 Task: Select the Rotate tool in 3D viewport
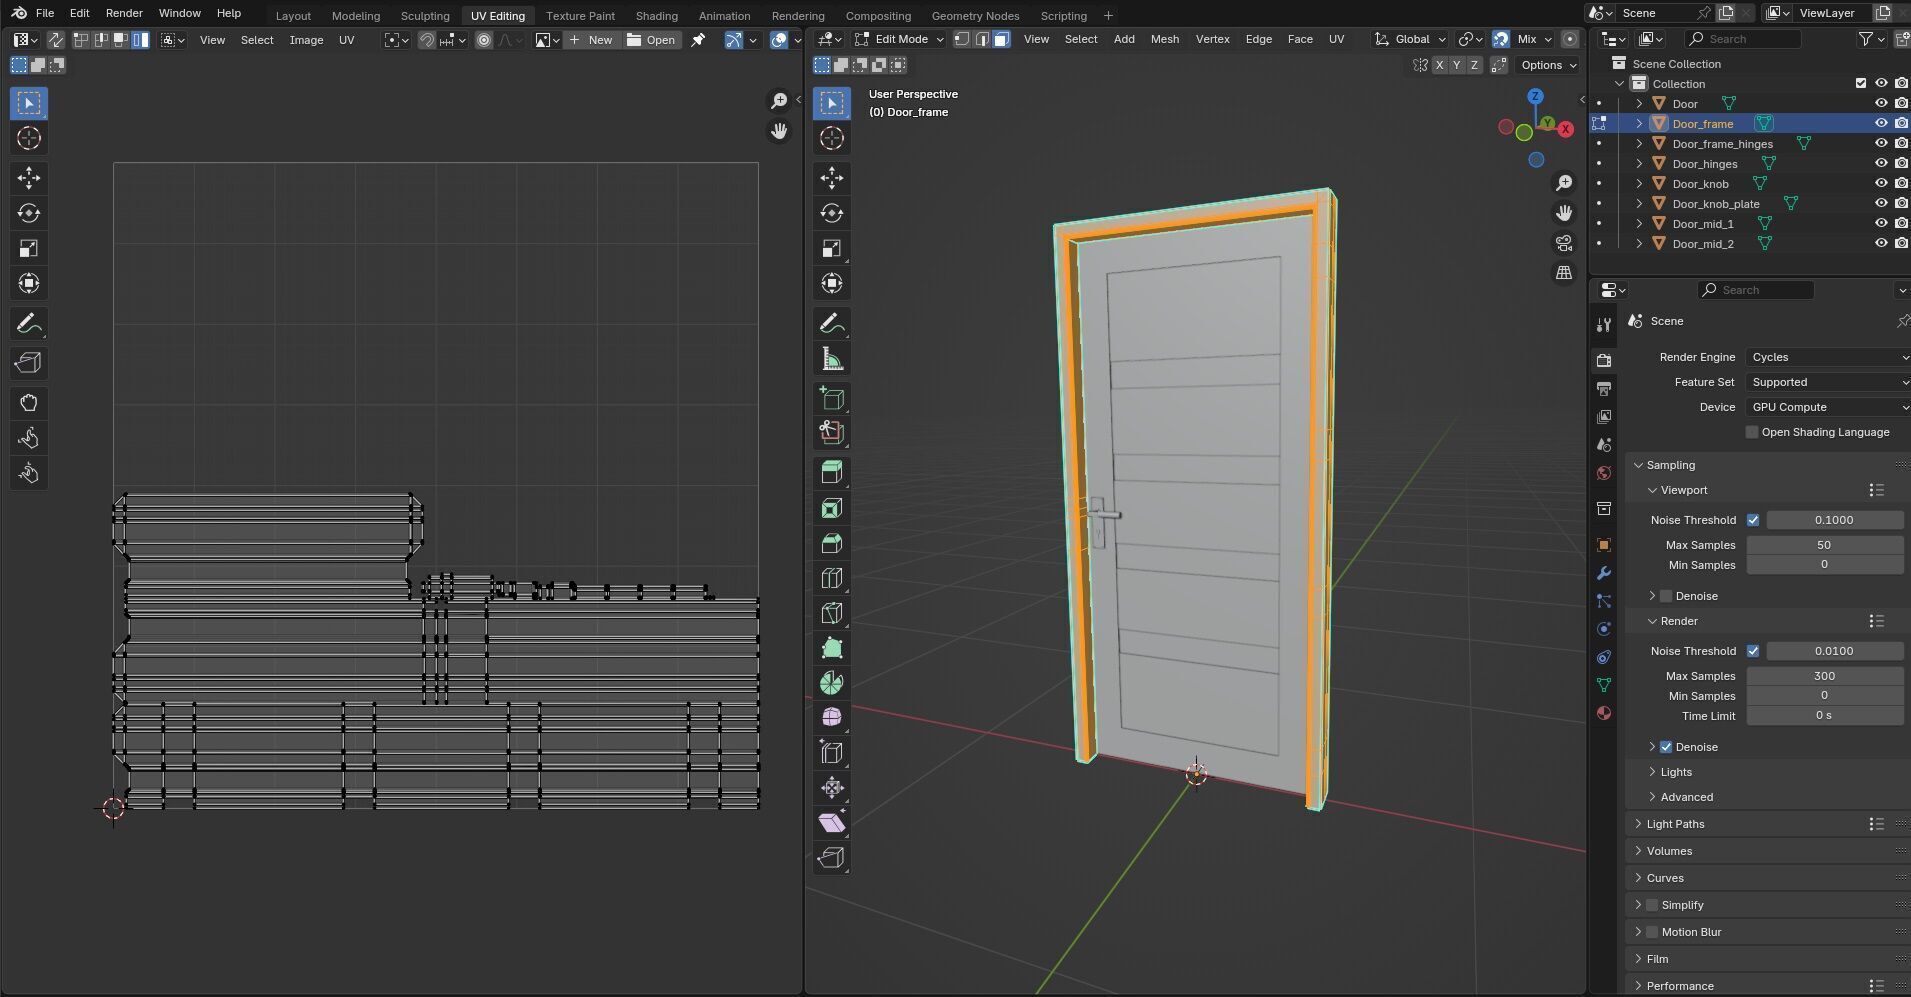(831, 213)
